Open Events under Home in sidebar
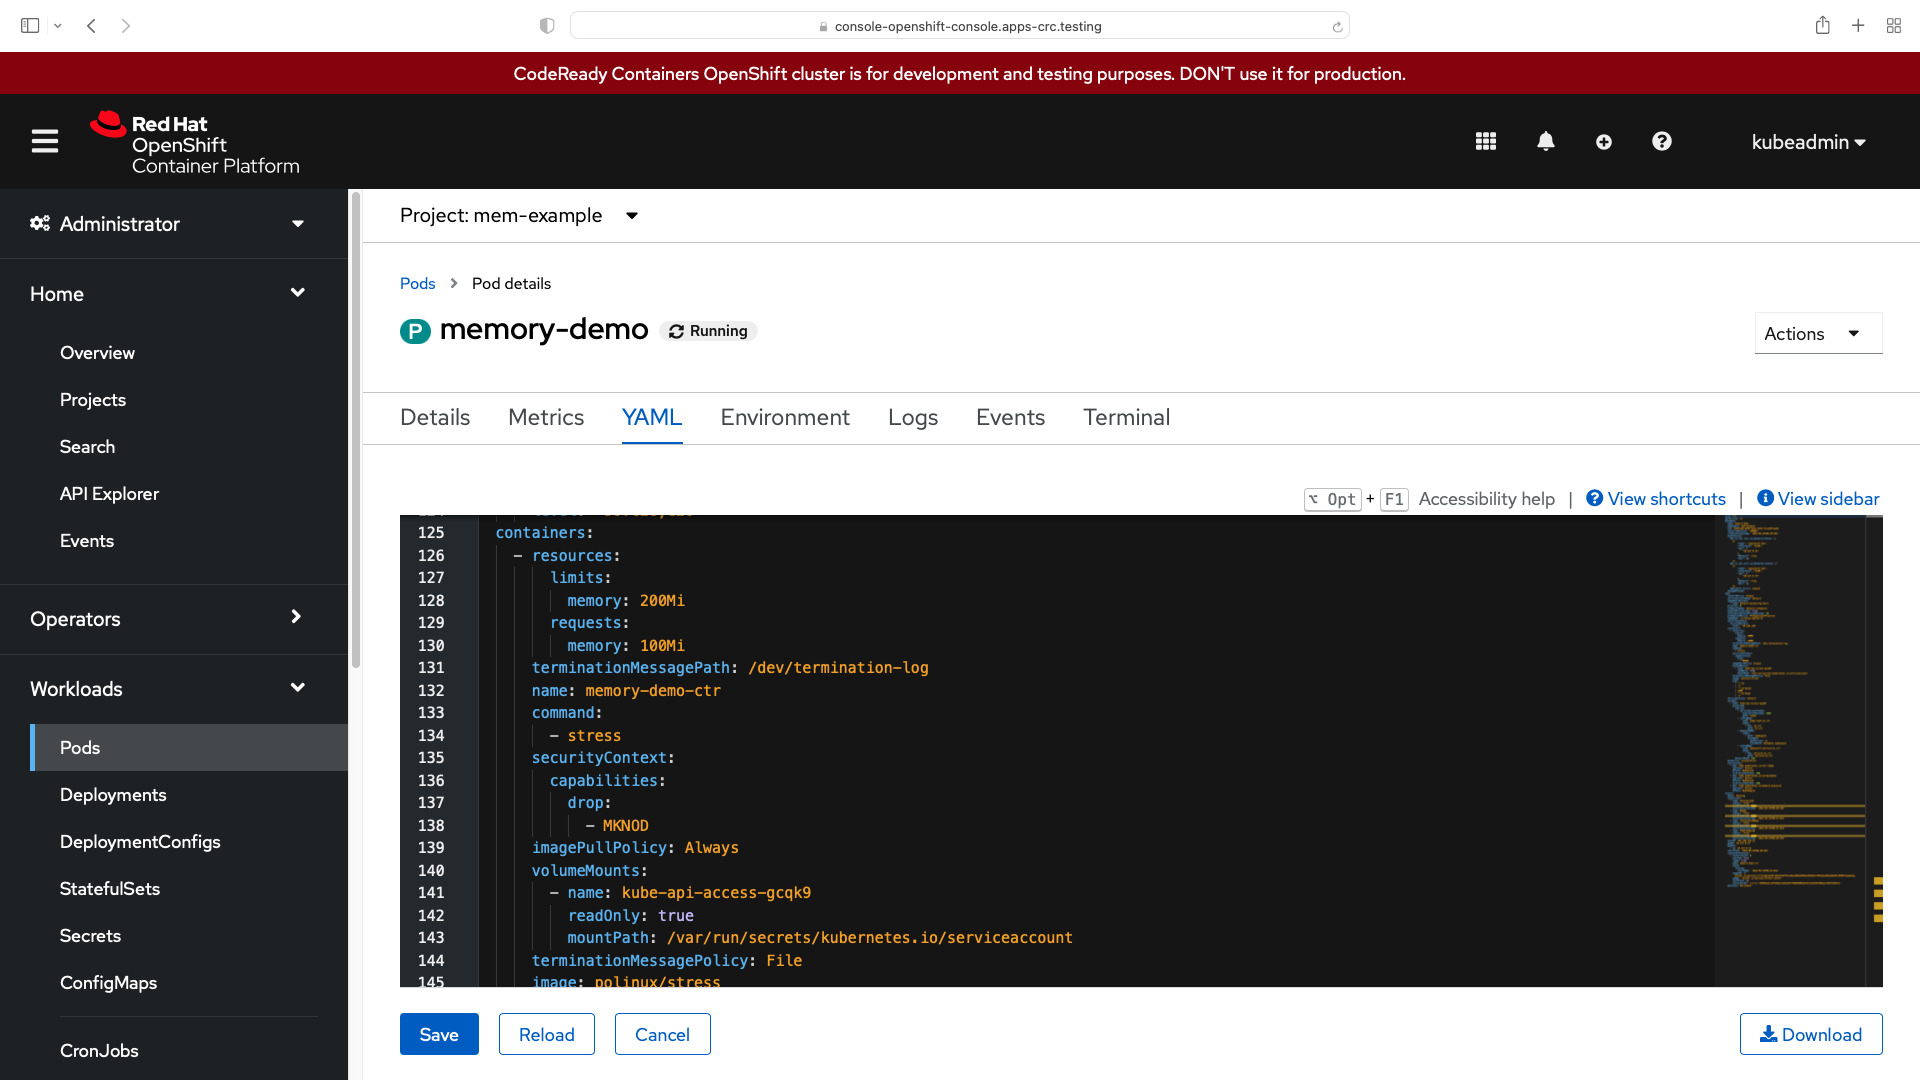Screen dimensions: 1920x1080 coord(87,541)
